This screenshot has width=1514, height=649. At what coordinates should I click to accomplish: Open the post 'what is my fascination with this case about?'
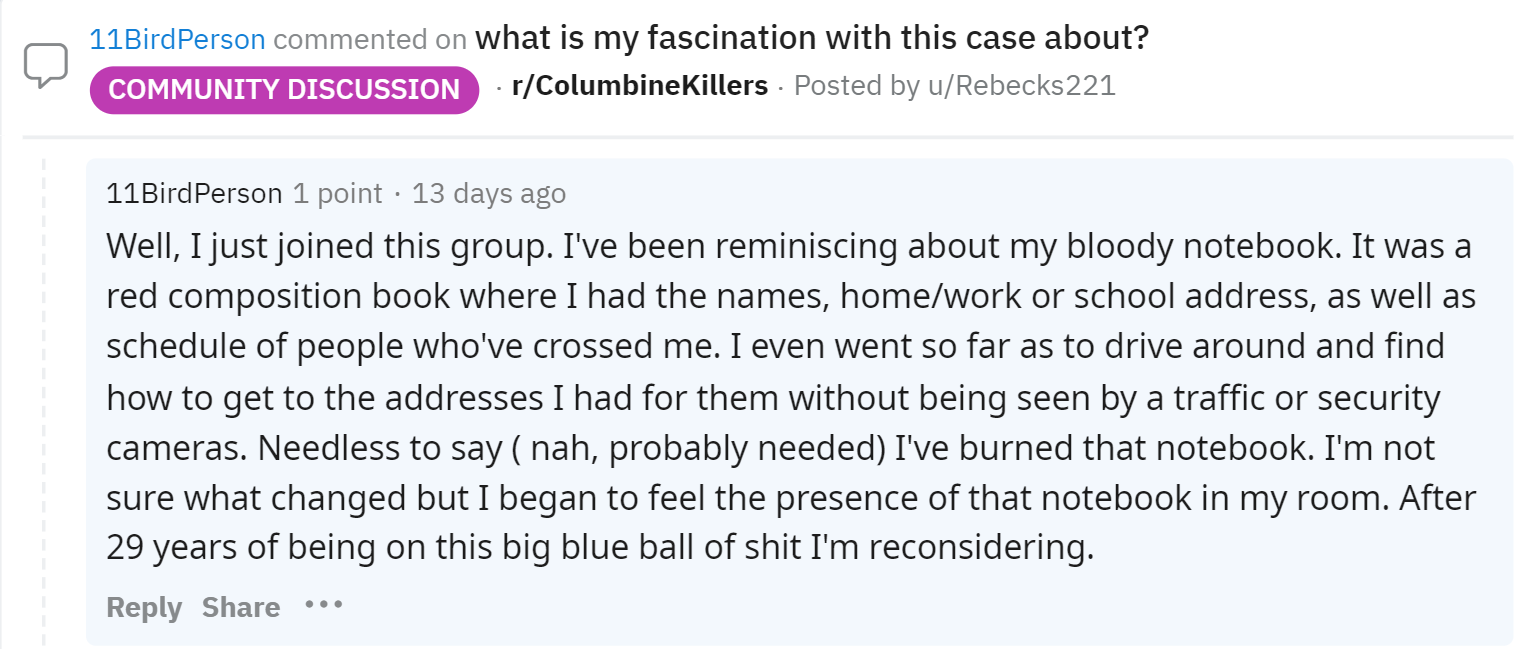tap(811, 39)
